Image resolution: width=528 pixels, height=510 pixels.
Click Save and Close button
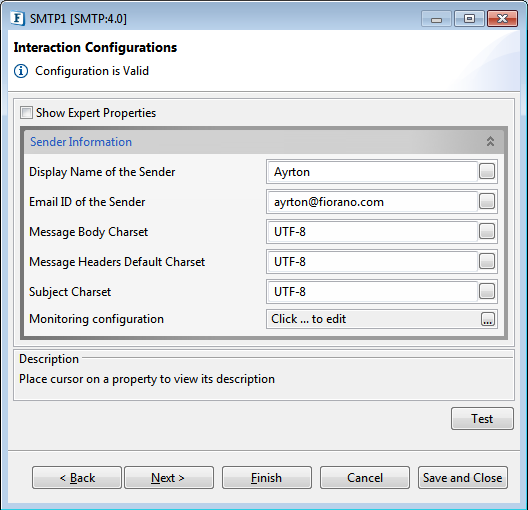coord(463,477)
